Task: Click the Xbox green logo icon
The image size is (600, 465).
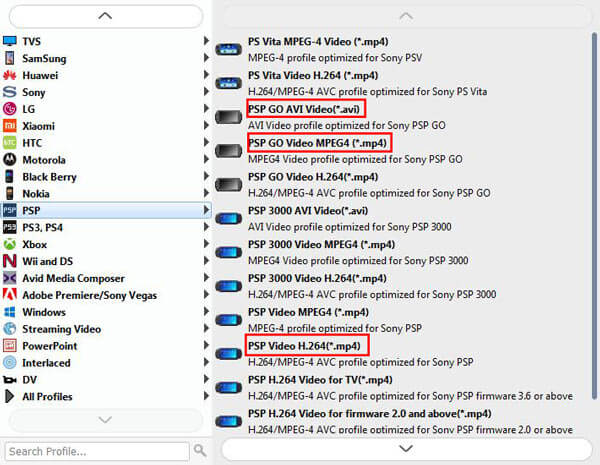Action: pyautogui.click(x=10, y=244)
